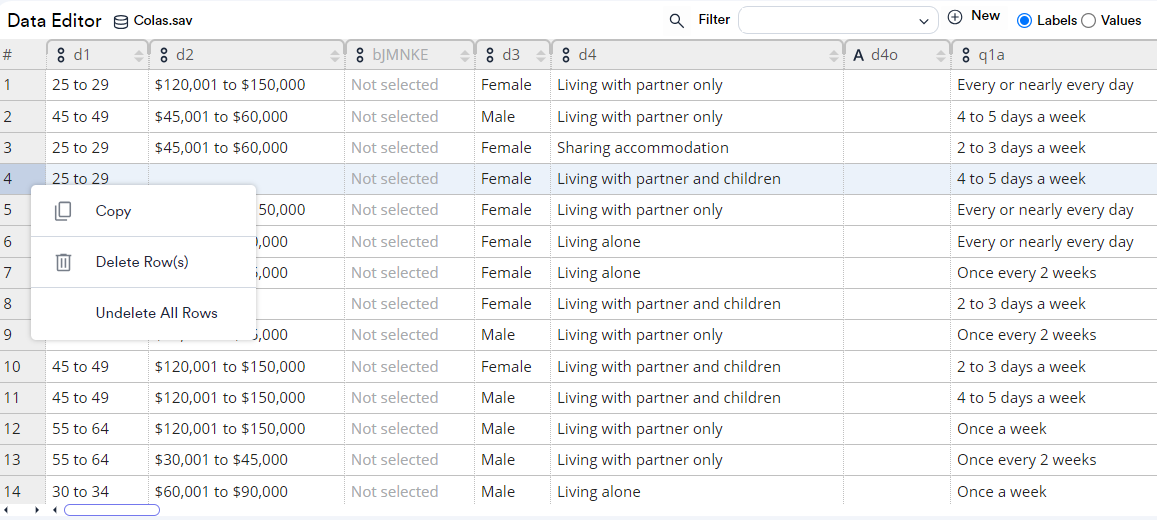Click the d3 column type icon

click(x=490, y=55)
